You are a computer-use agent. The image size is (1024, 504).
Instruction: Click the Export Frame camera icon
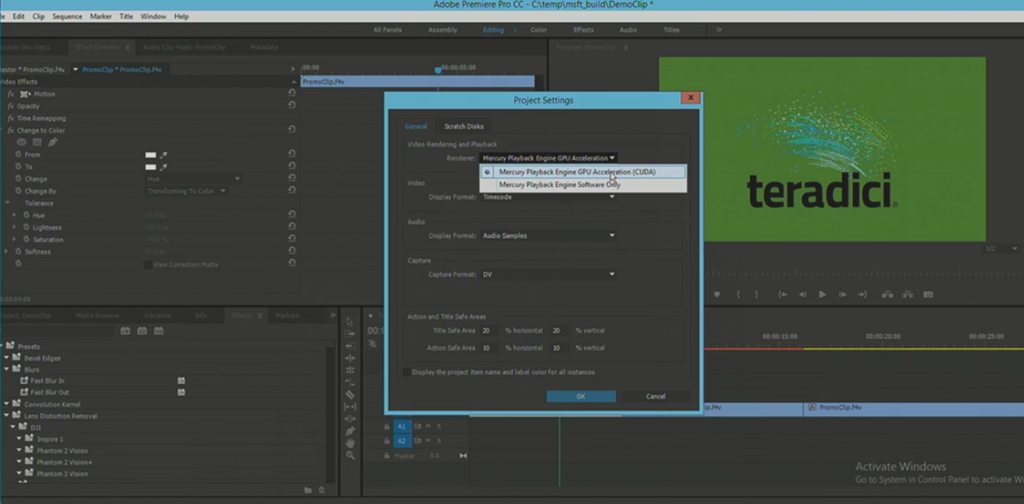coord(928,294)
